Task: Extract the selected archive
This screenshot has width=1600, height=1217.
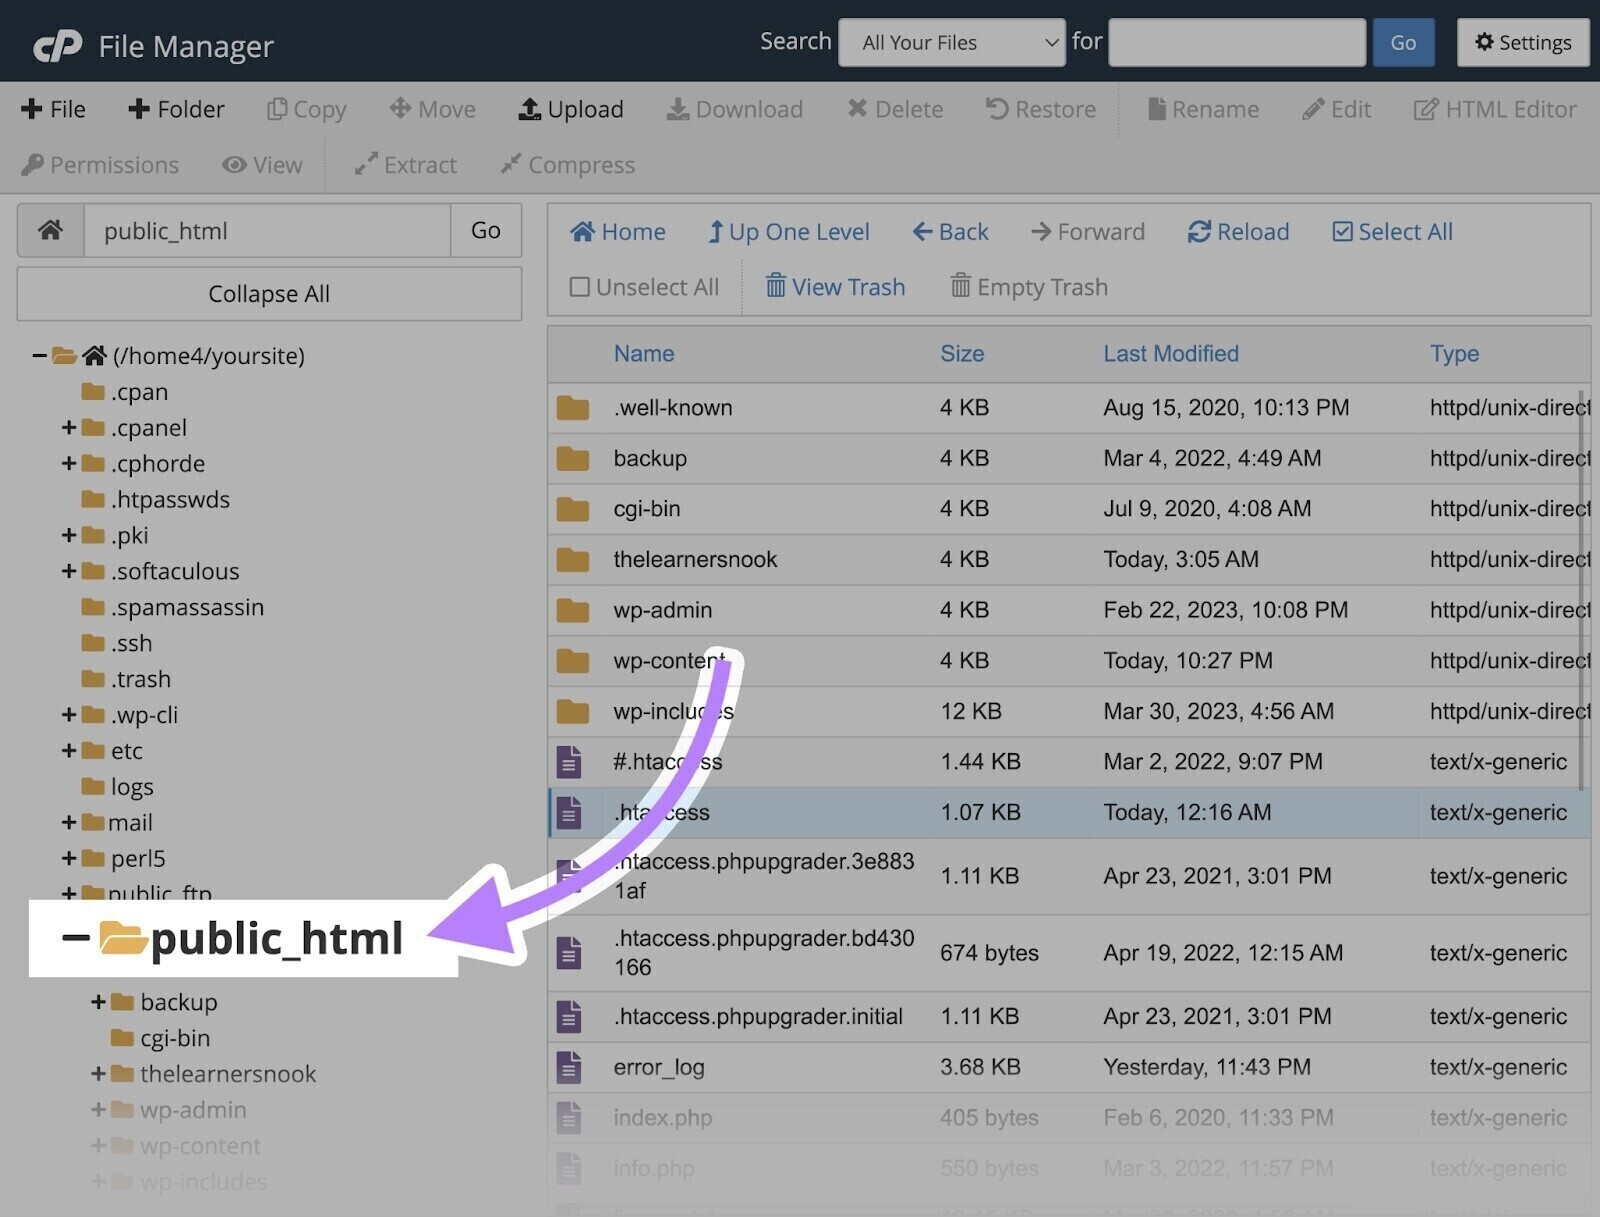Action: point(405,165)
